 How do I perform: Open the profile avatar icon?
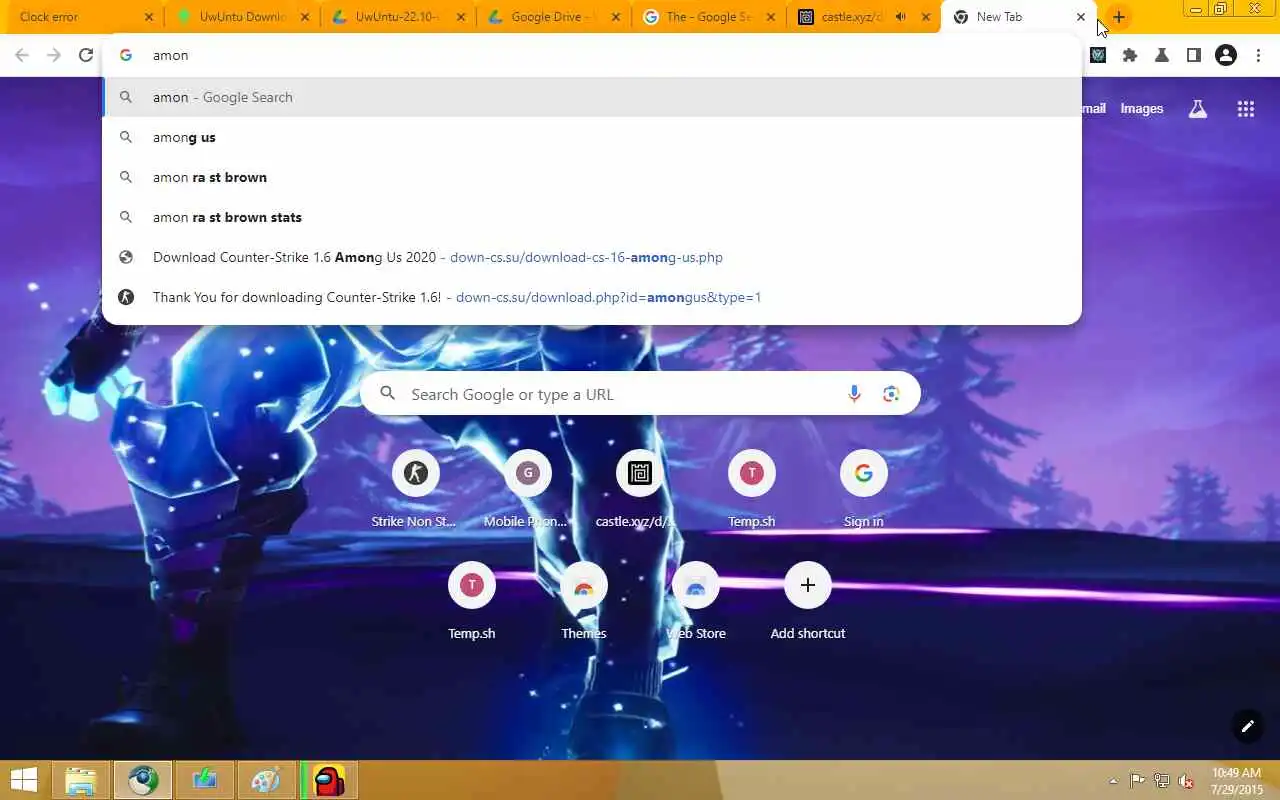coord(1226,56)
